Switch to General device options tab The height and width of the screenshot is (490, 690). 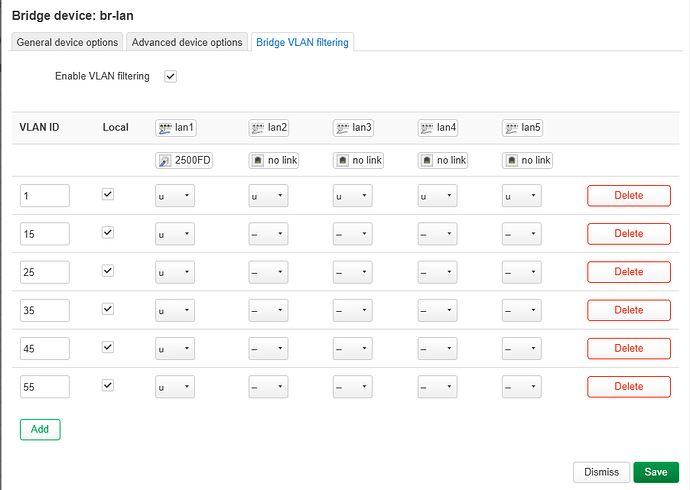[x=68, y=42]
